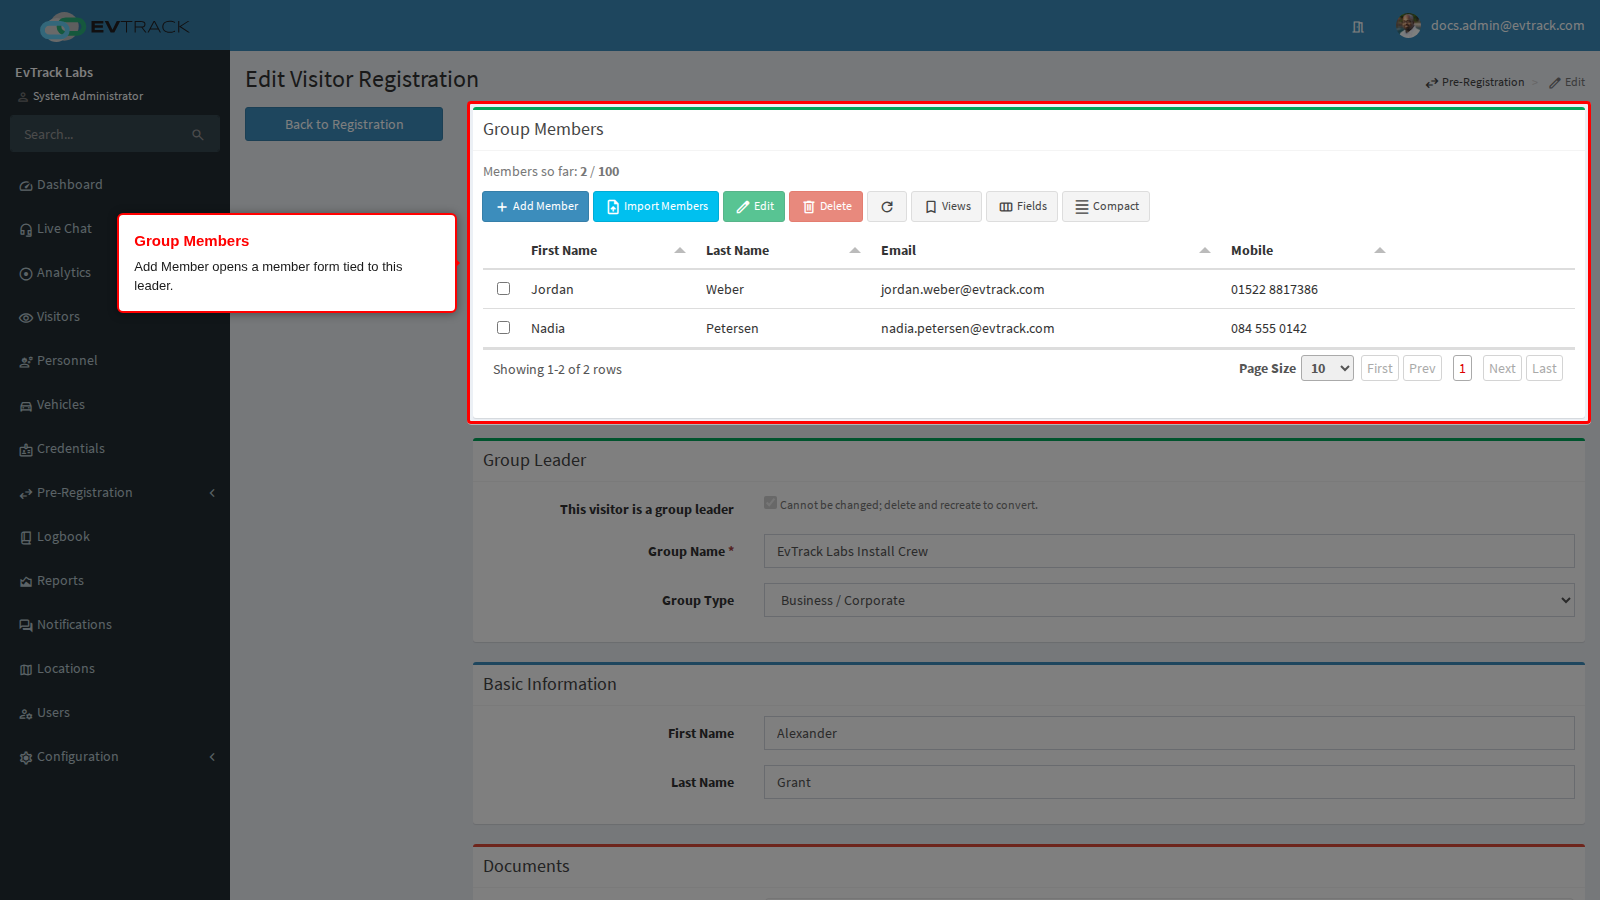Open the Fields column chooser
The image size is (1600, 900).
coord(1022,207)
